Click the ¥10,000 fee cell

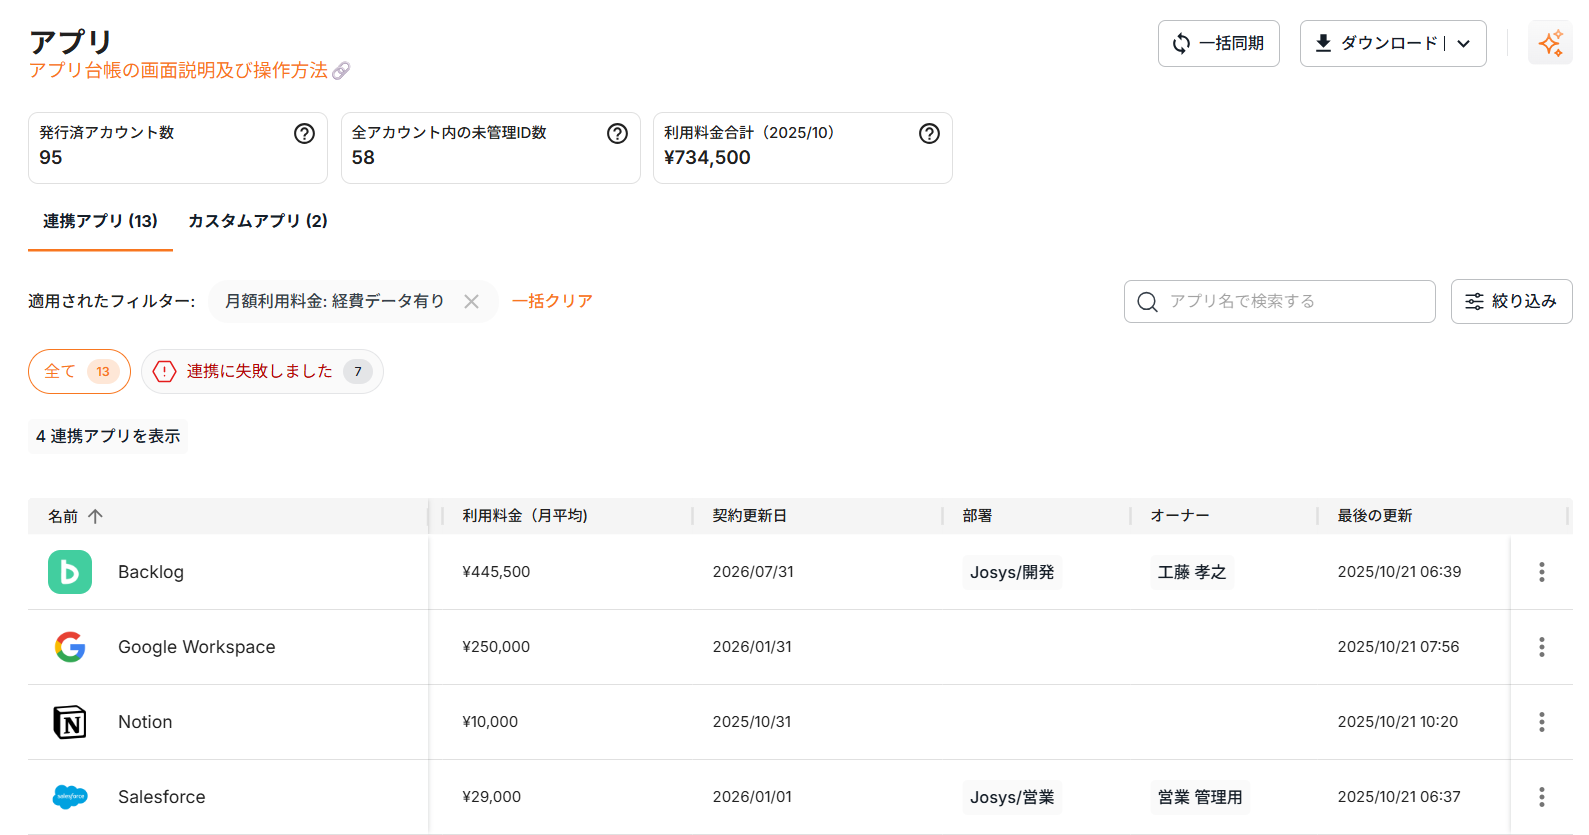click(490, 722)
